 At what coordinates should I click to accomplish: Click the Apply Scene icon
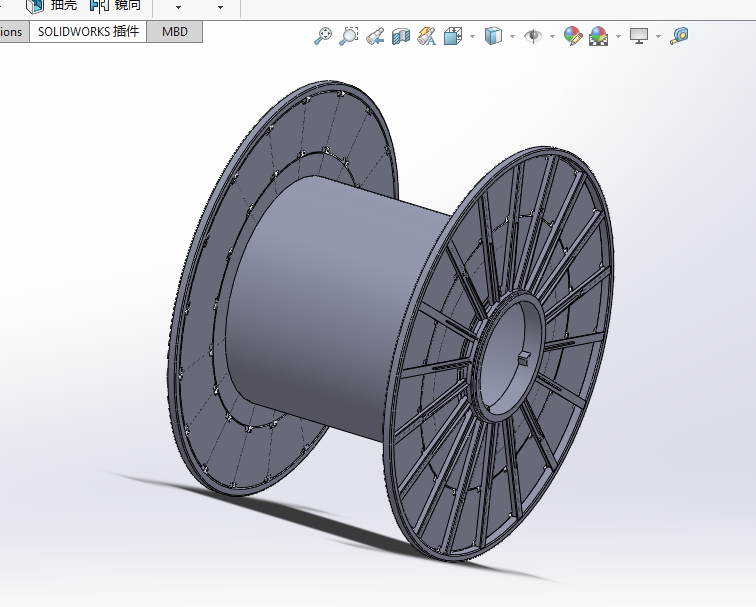pos(598,37)
